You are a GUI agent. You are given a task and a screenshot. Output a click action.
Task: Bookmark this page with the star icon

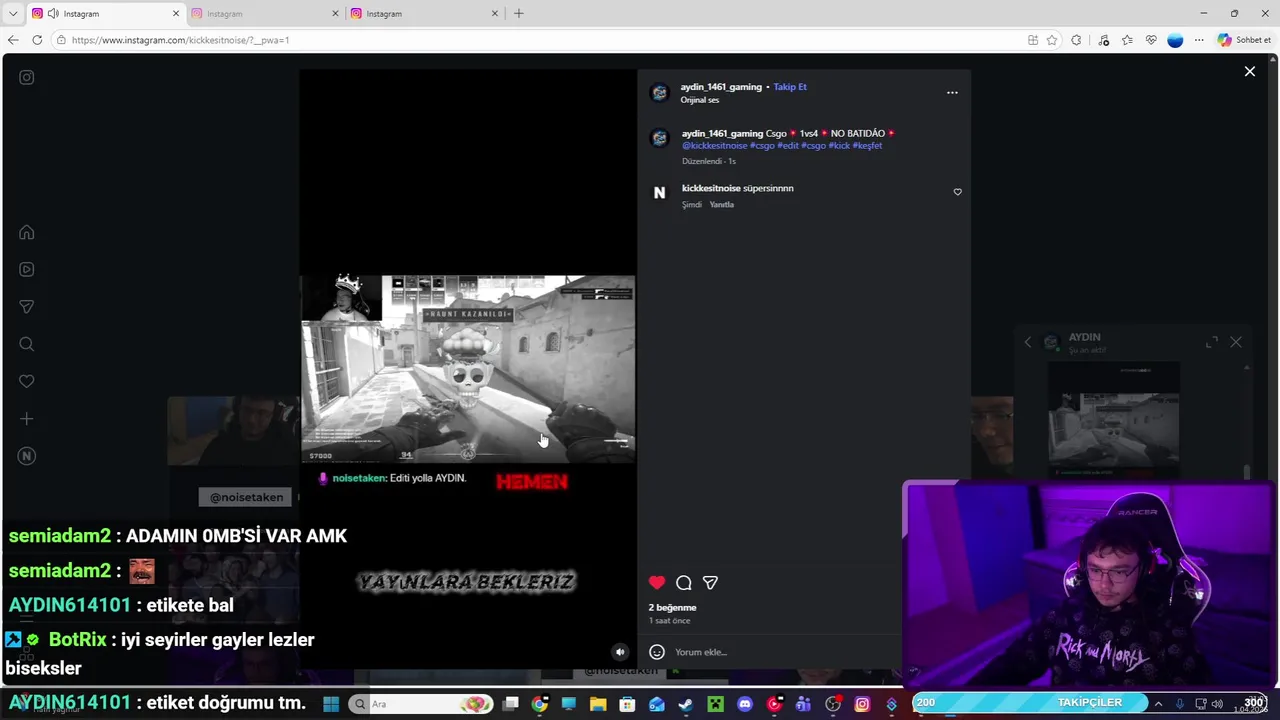click(x=1052, y=40)
